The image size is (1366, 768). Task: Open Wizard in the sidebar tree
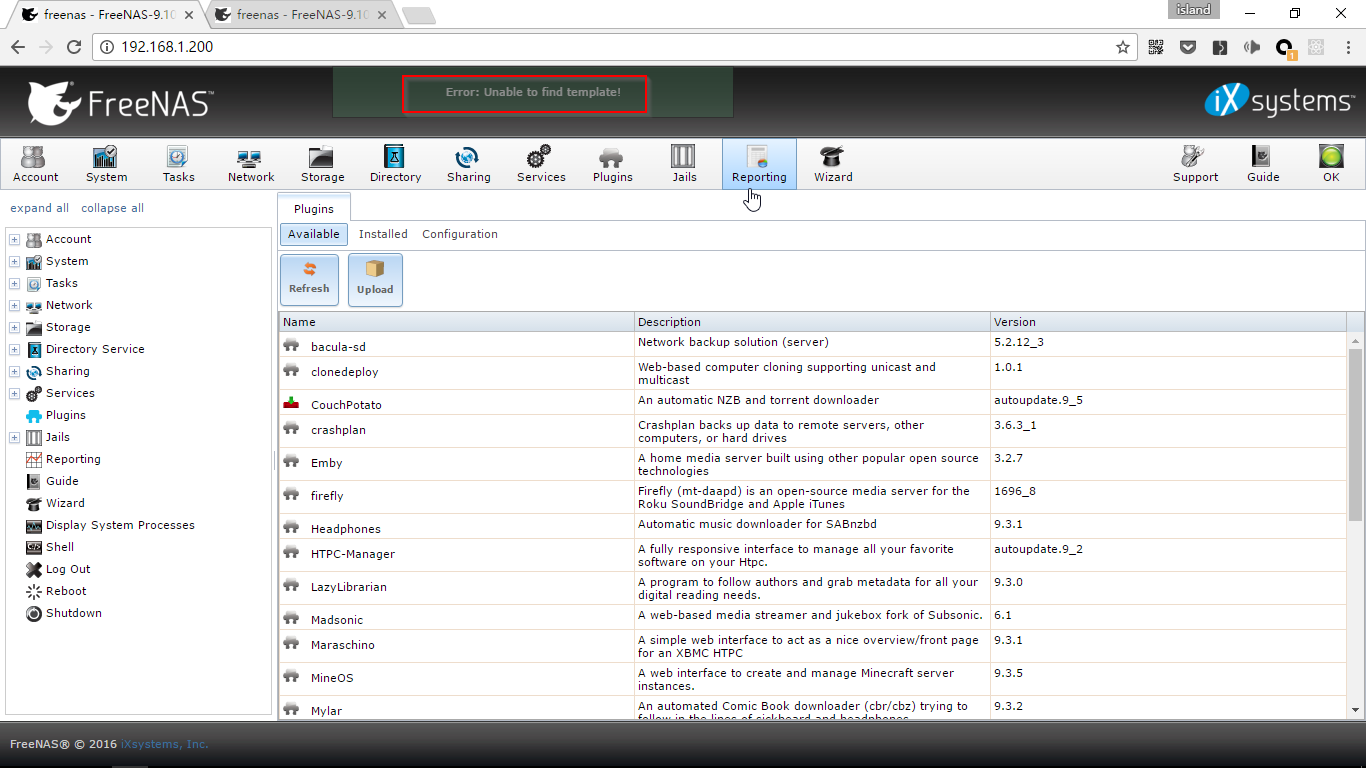coord(65,503)
